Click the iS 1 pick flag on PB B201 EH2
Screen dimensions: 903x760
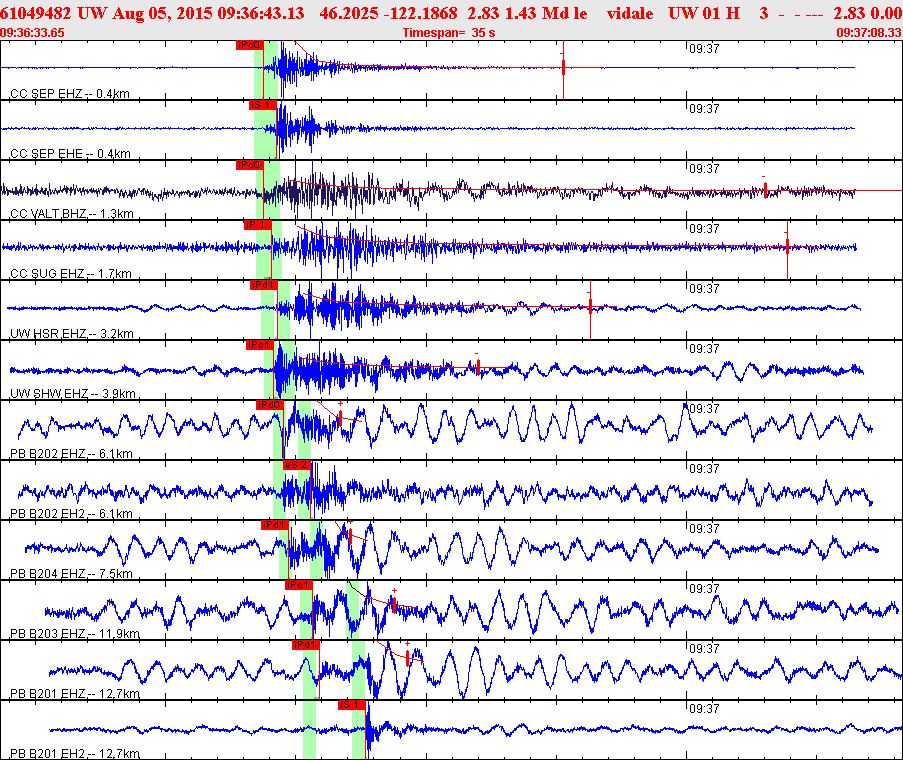(351, 705)
